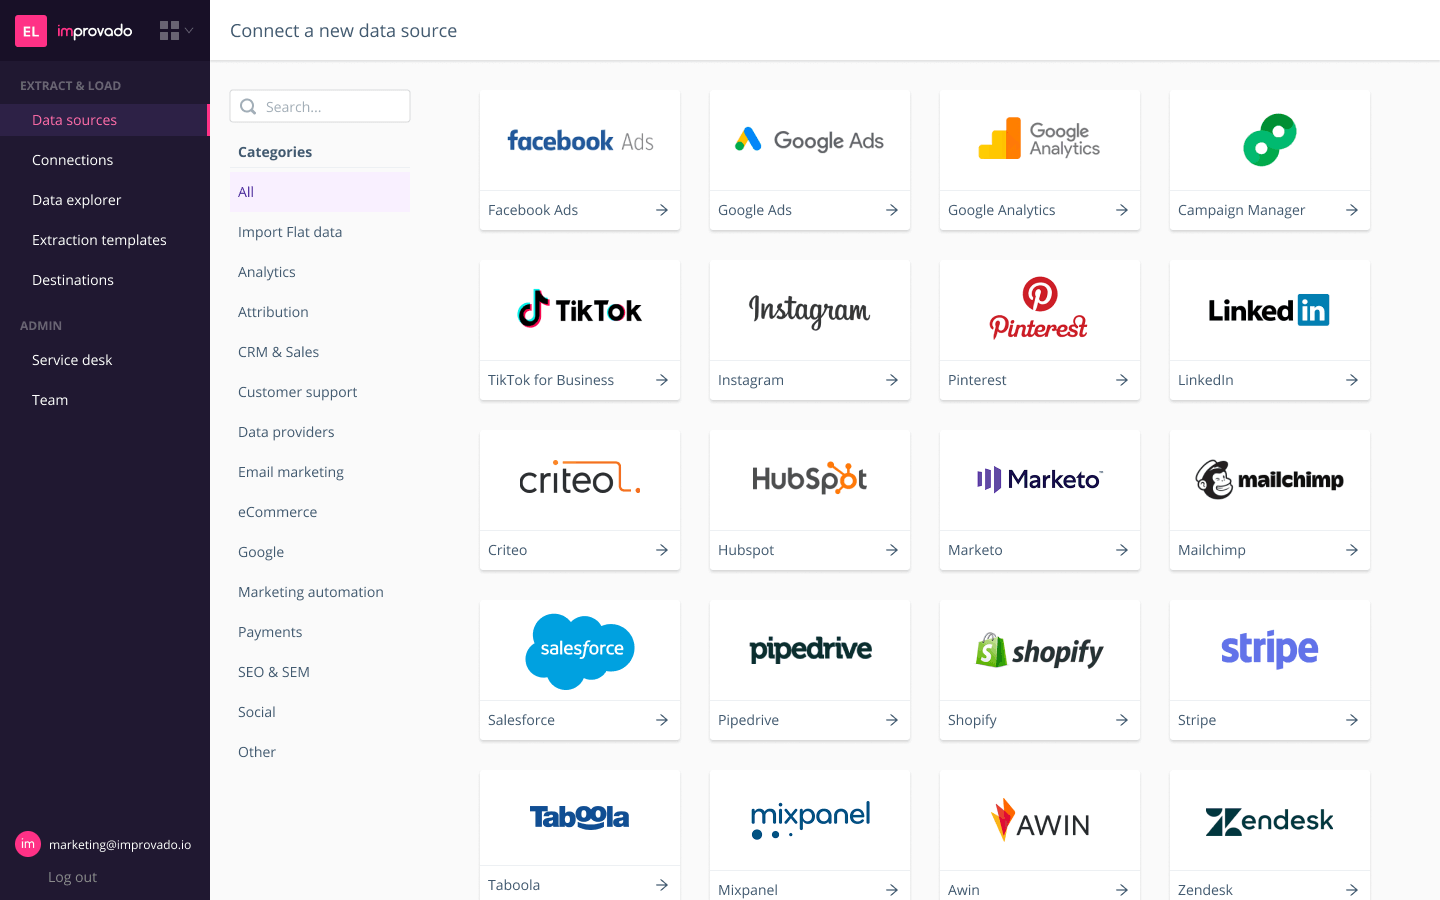Select the Pinterest data source icon
Screen dimensions: 1440x900
[1040, 310]
